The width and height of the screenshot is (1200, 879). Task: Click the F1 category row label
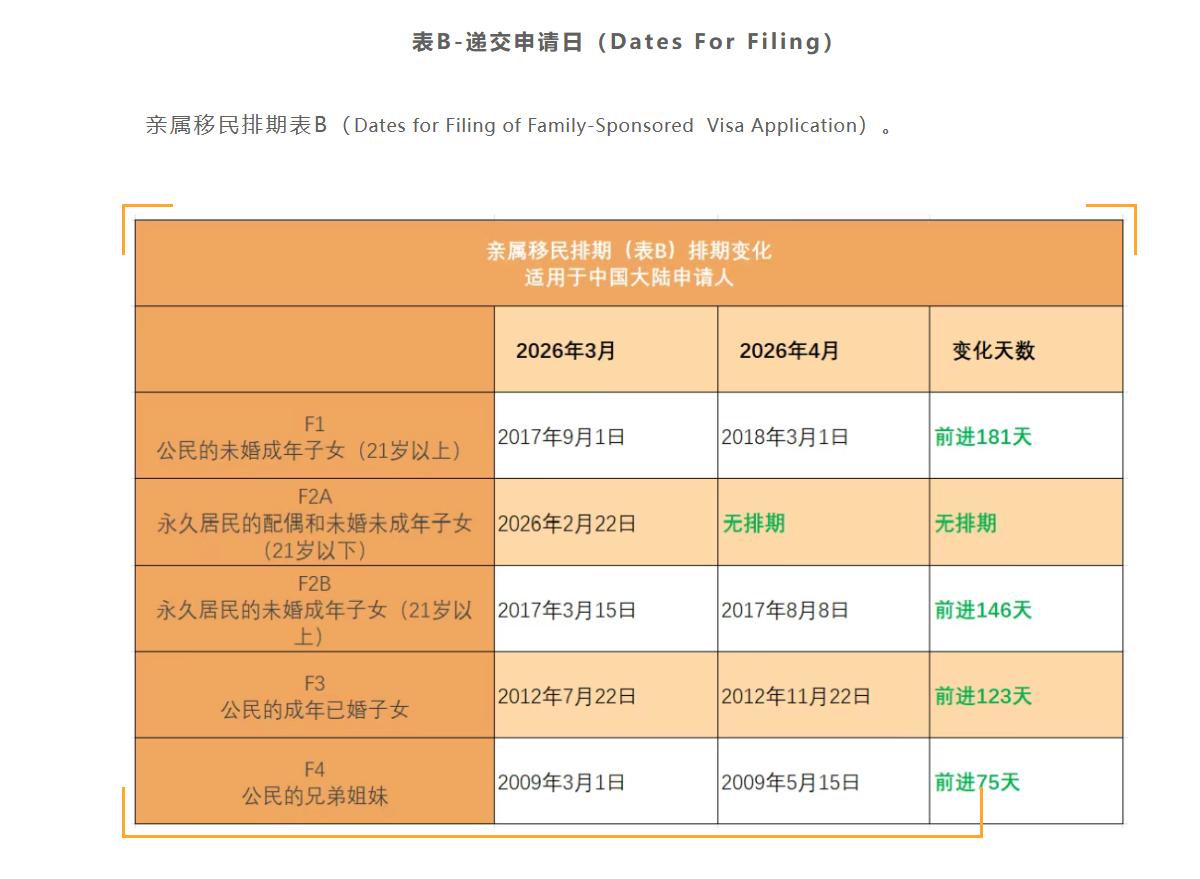[313, 436]
